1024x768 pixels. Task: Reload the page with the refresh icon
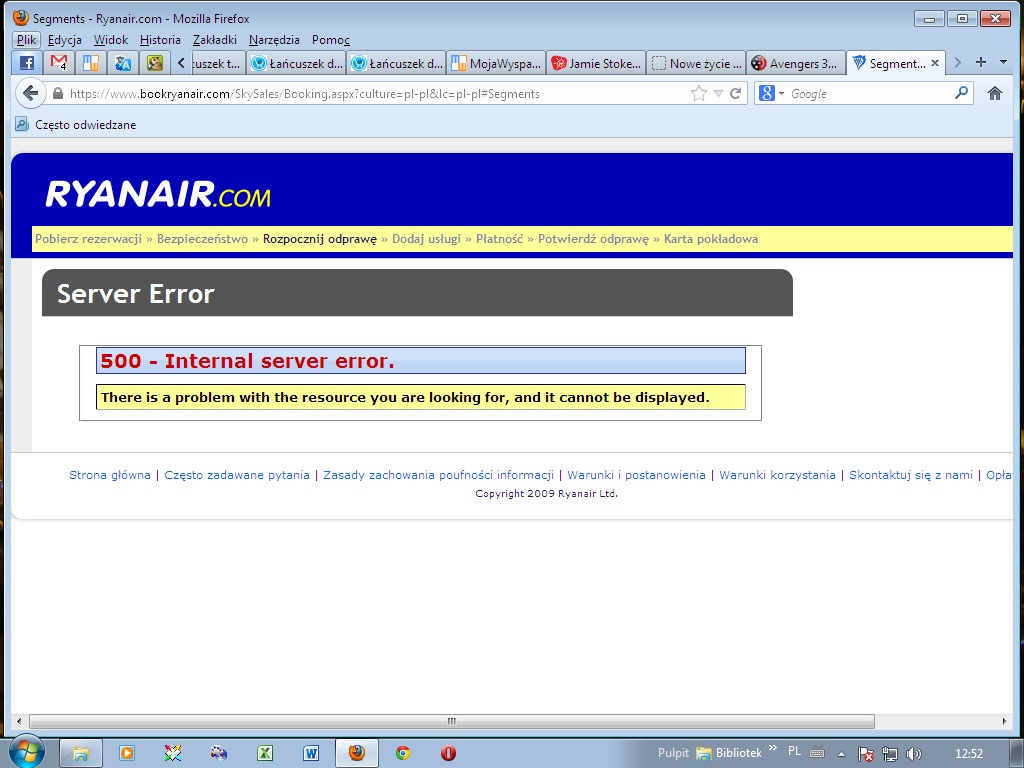tap(735, 93)
